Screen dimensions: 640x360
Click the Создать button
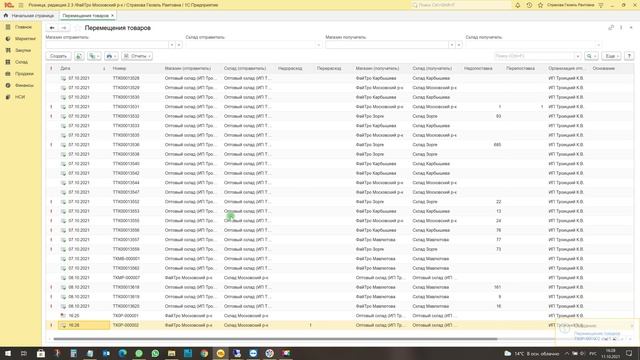[58, 56]
